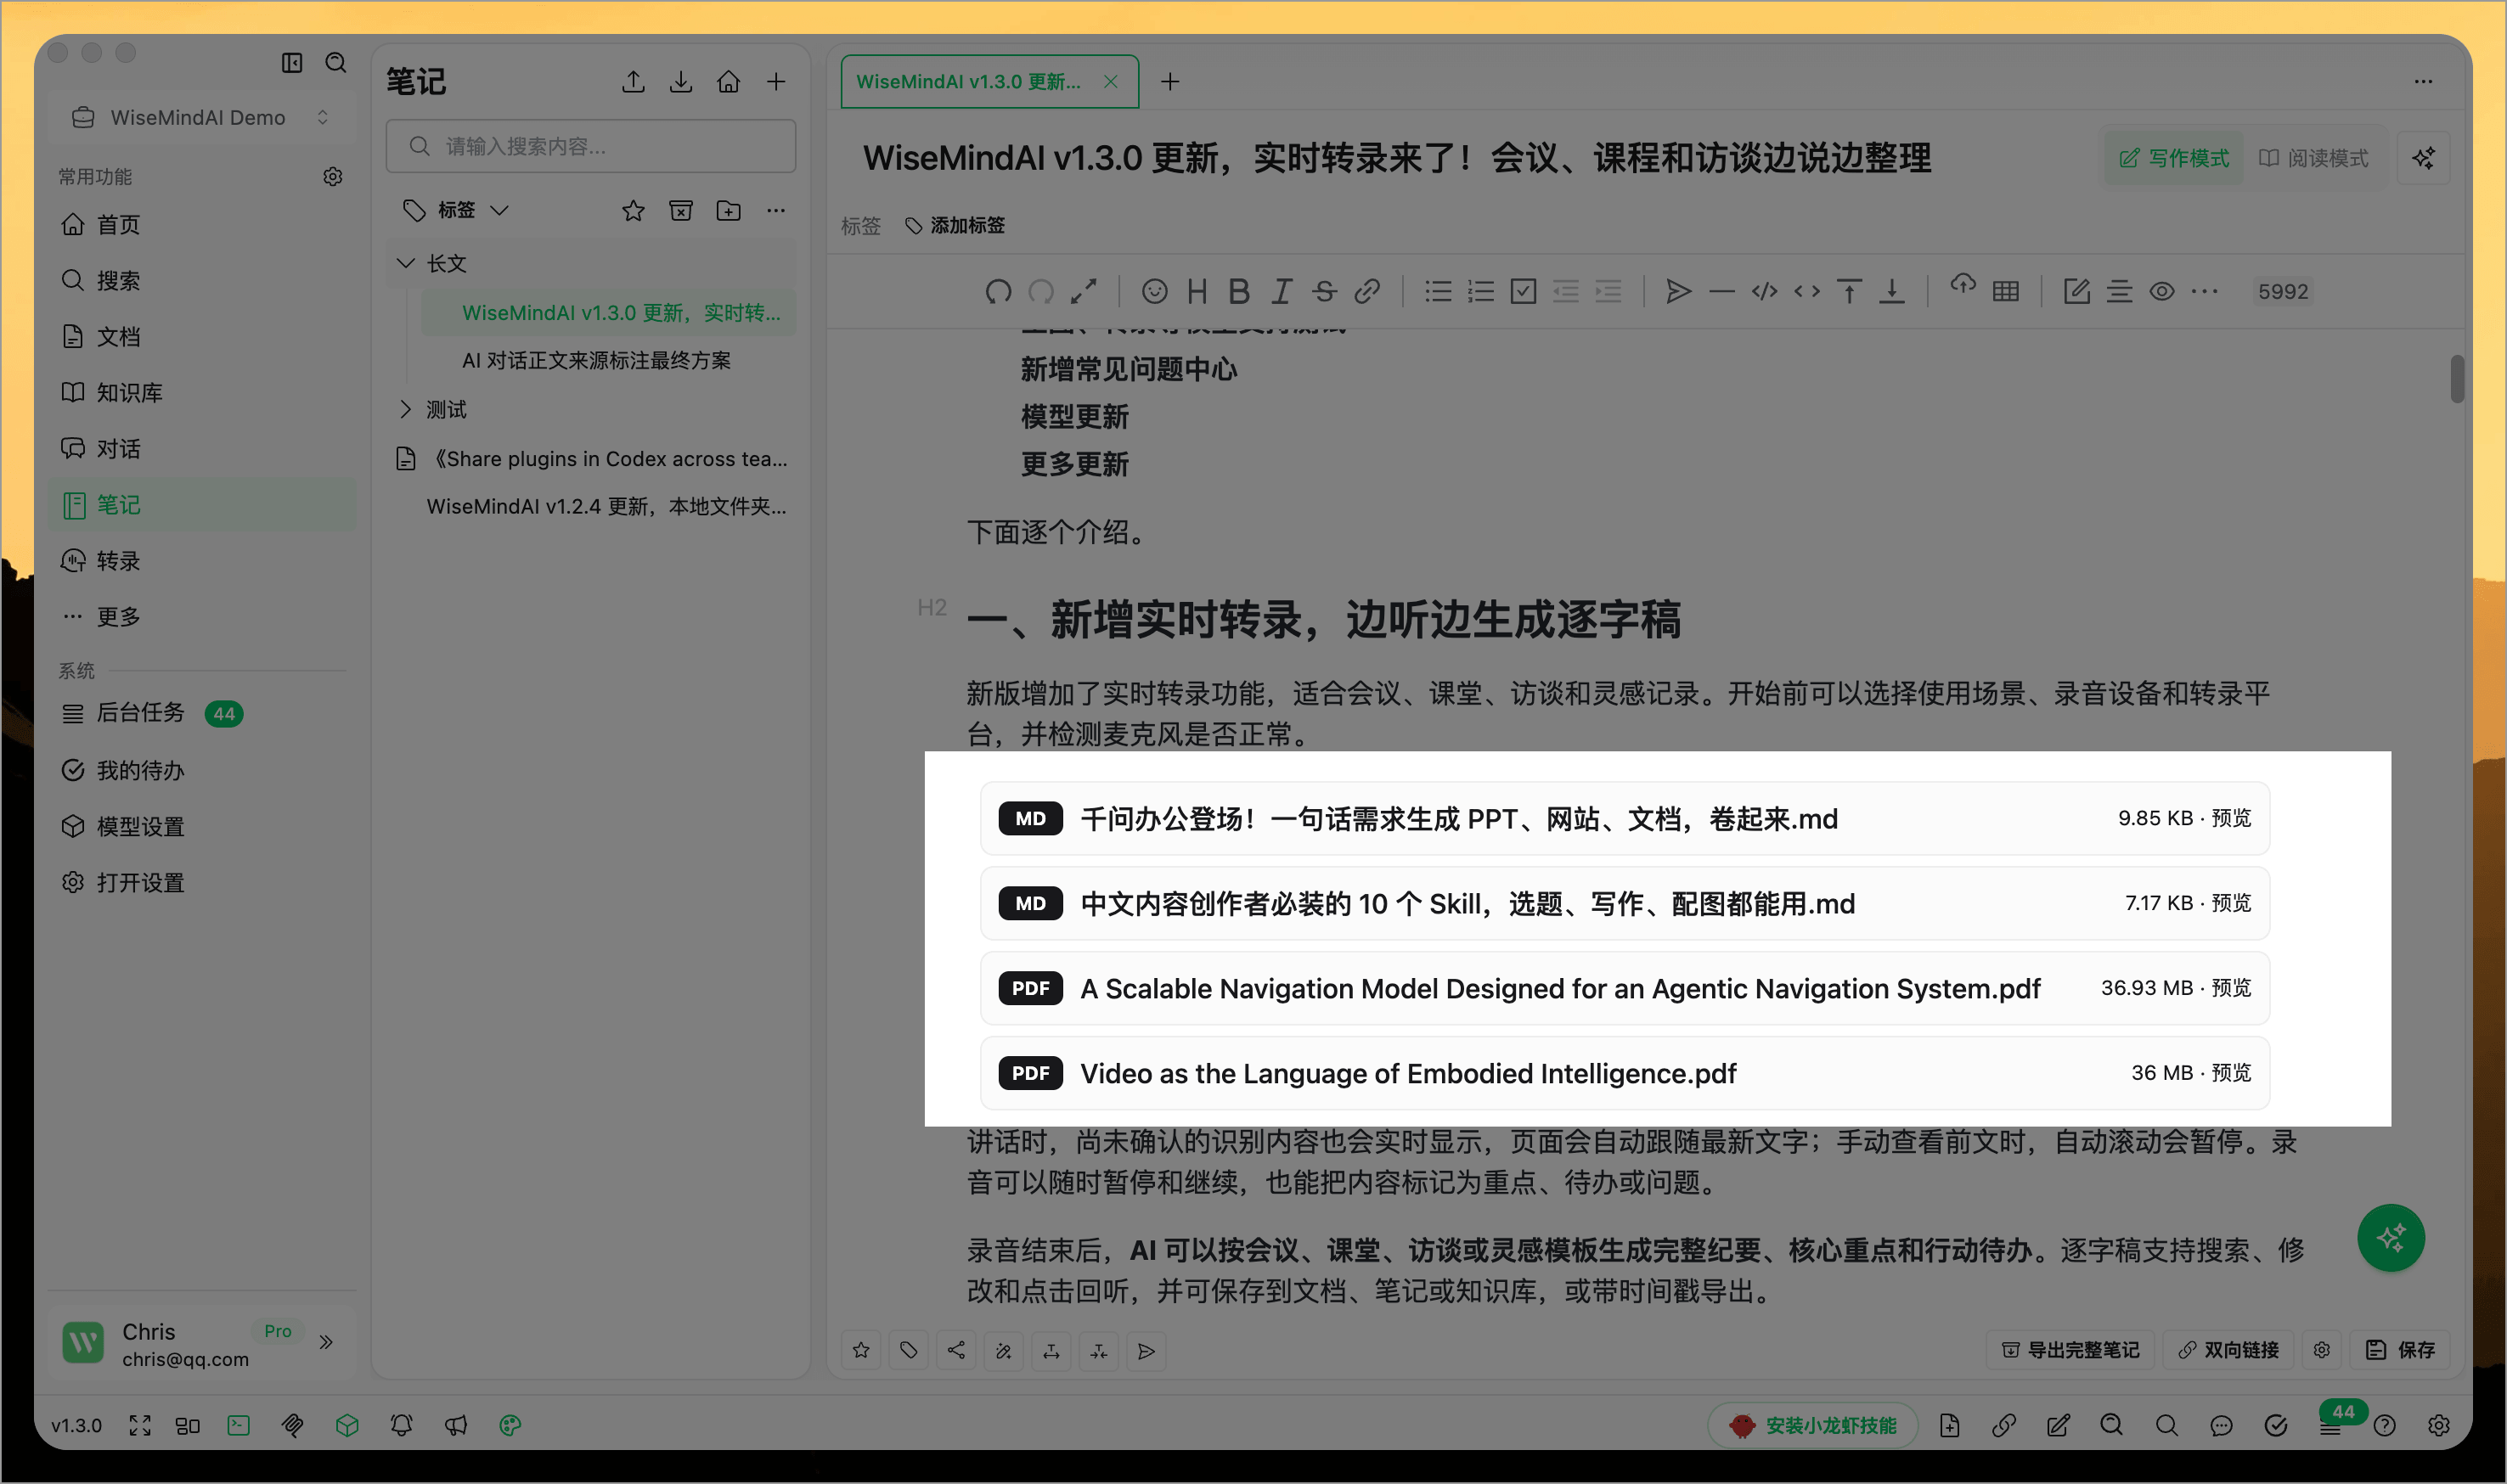Switch to 阅读模式 reading mode

2313,158
